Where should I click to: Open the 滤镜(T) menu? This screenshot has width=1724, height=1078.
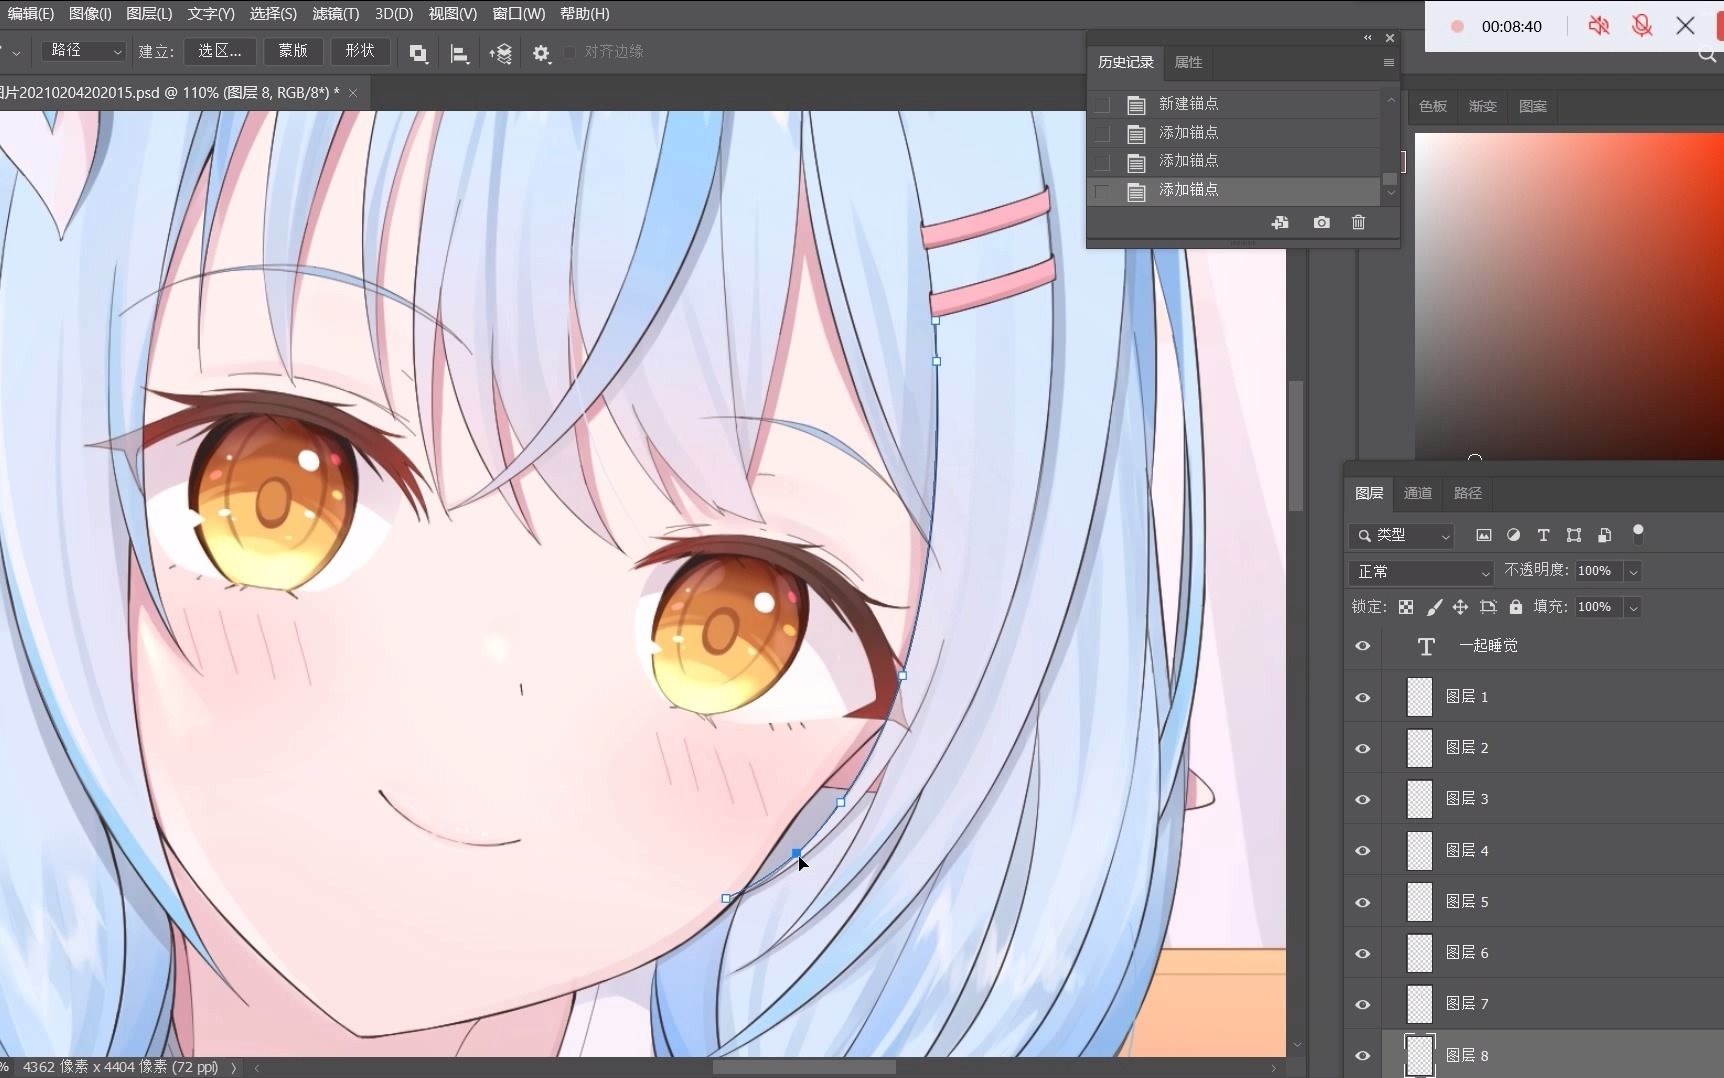335,14
